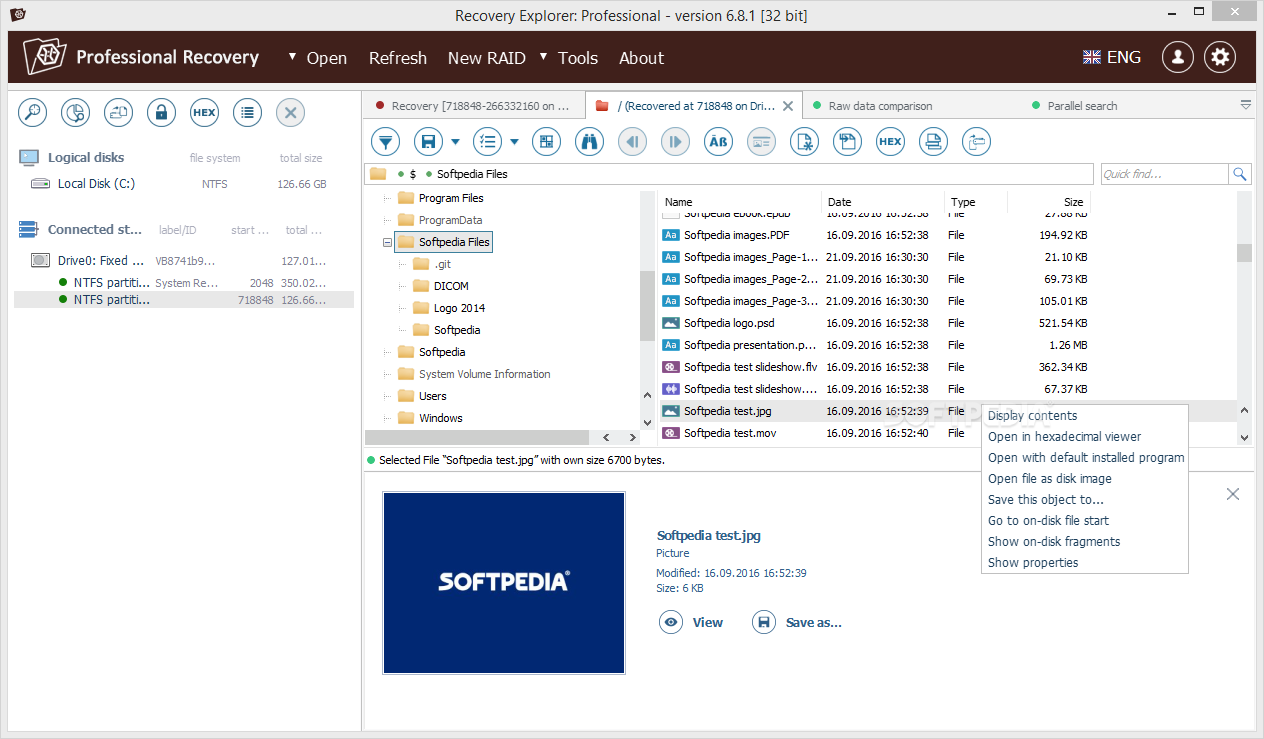The image size is (1264, 739).
Task: Click the Softpedia image preview thumbnail
Action: pos(504,582)
